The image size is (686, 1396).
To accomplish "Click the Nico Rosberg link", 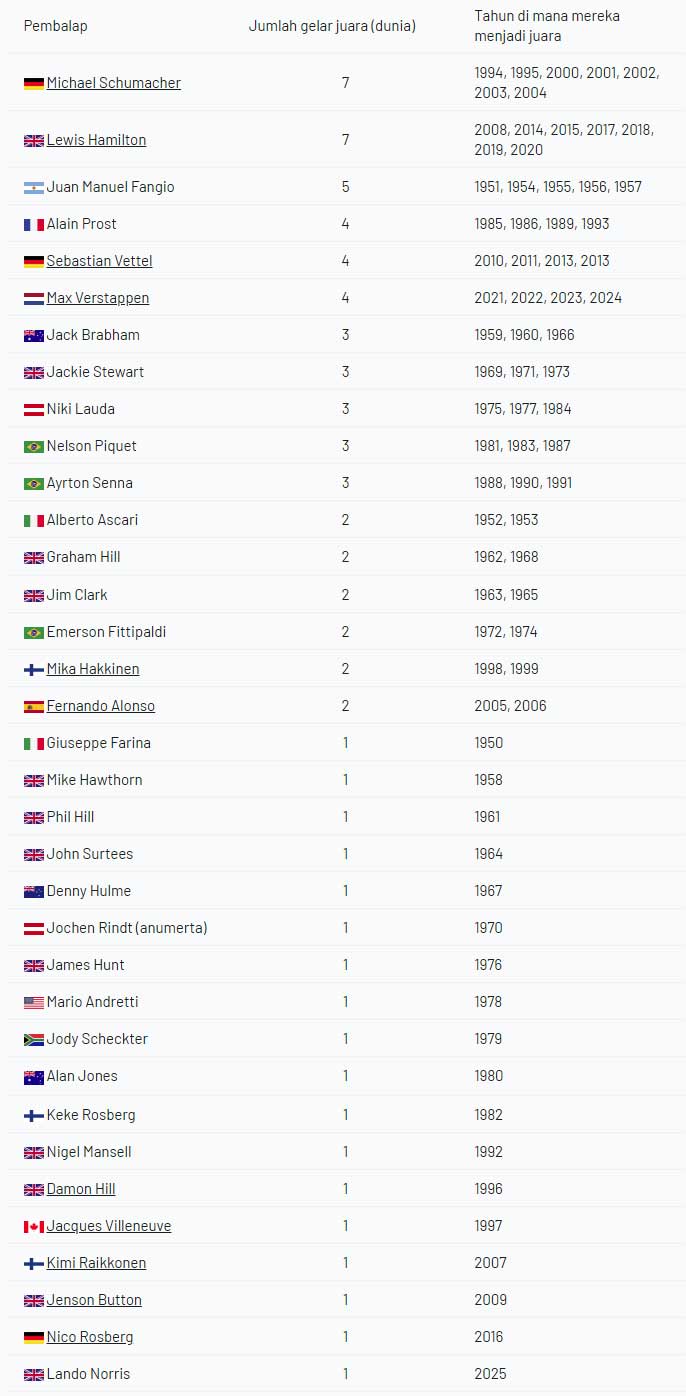I will (90, 1337).
